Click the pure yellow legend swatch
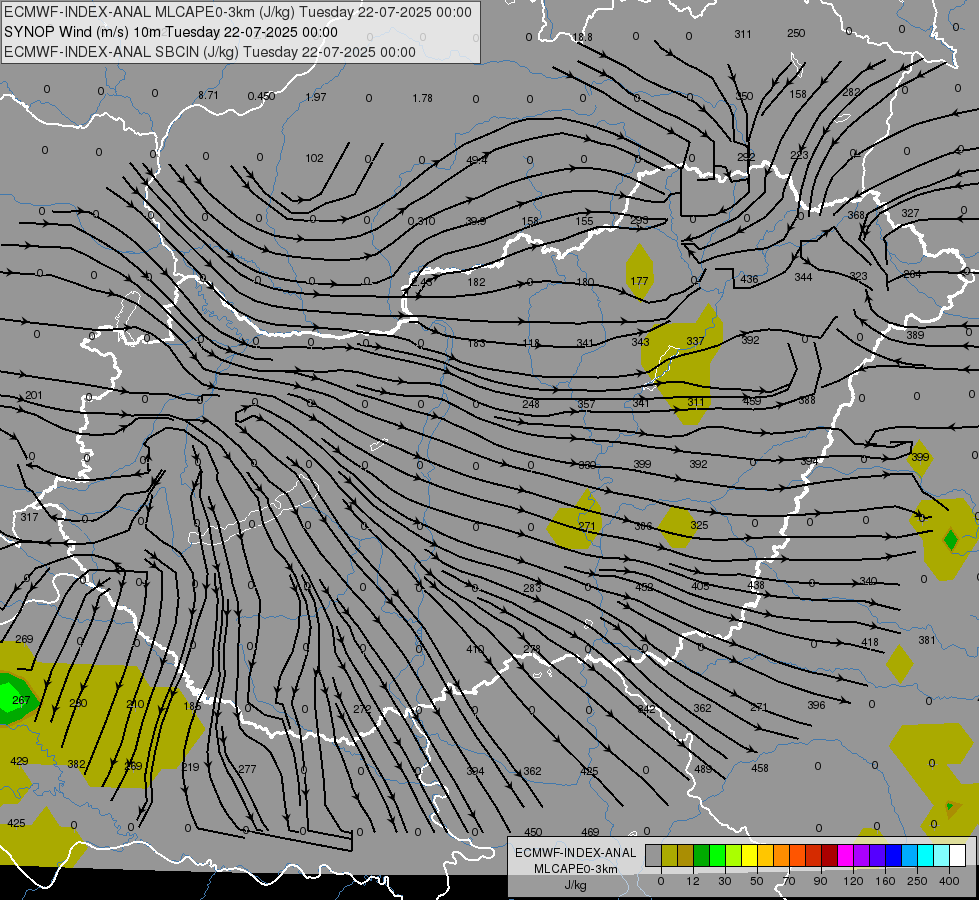The width and height of the screenshot is (979, 900). (749, 856)
